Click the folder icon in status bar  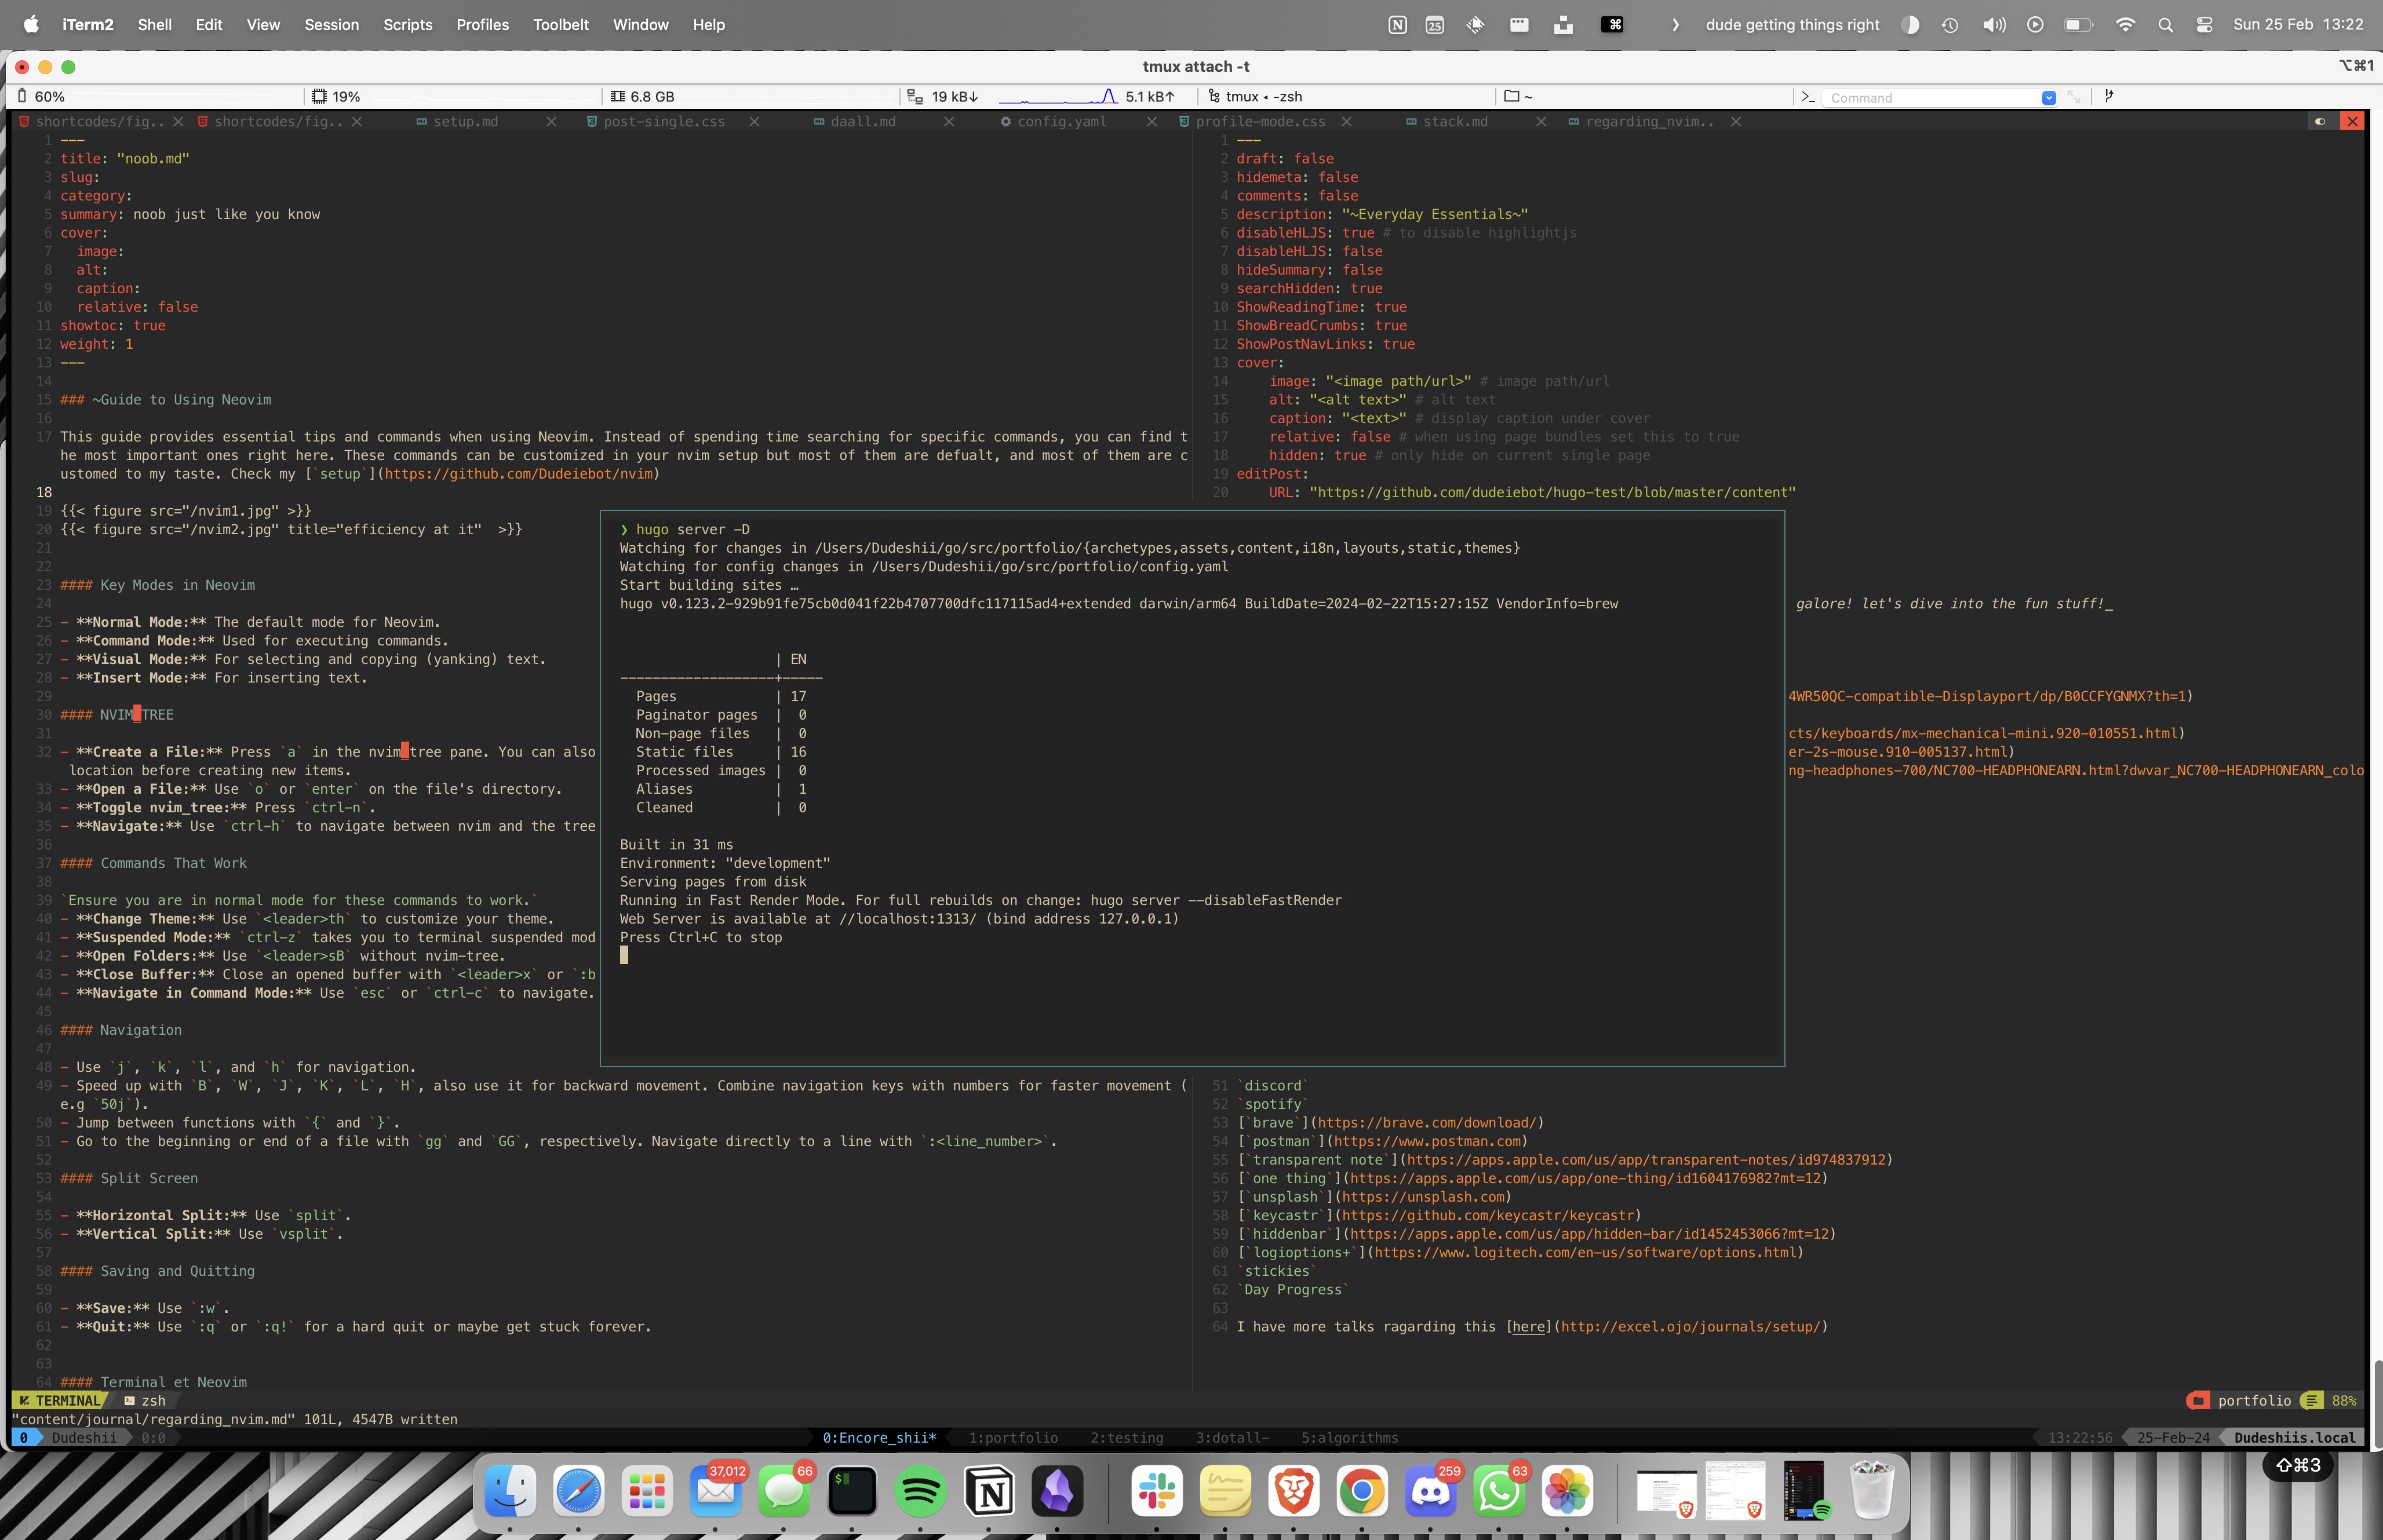point(1512,97)
